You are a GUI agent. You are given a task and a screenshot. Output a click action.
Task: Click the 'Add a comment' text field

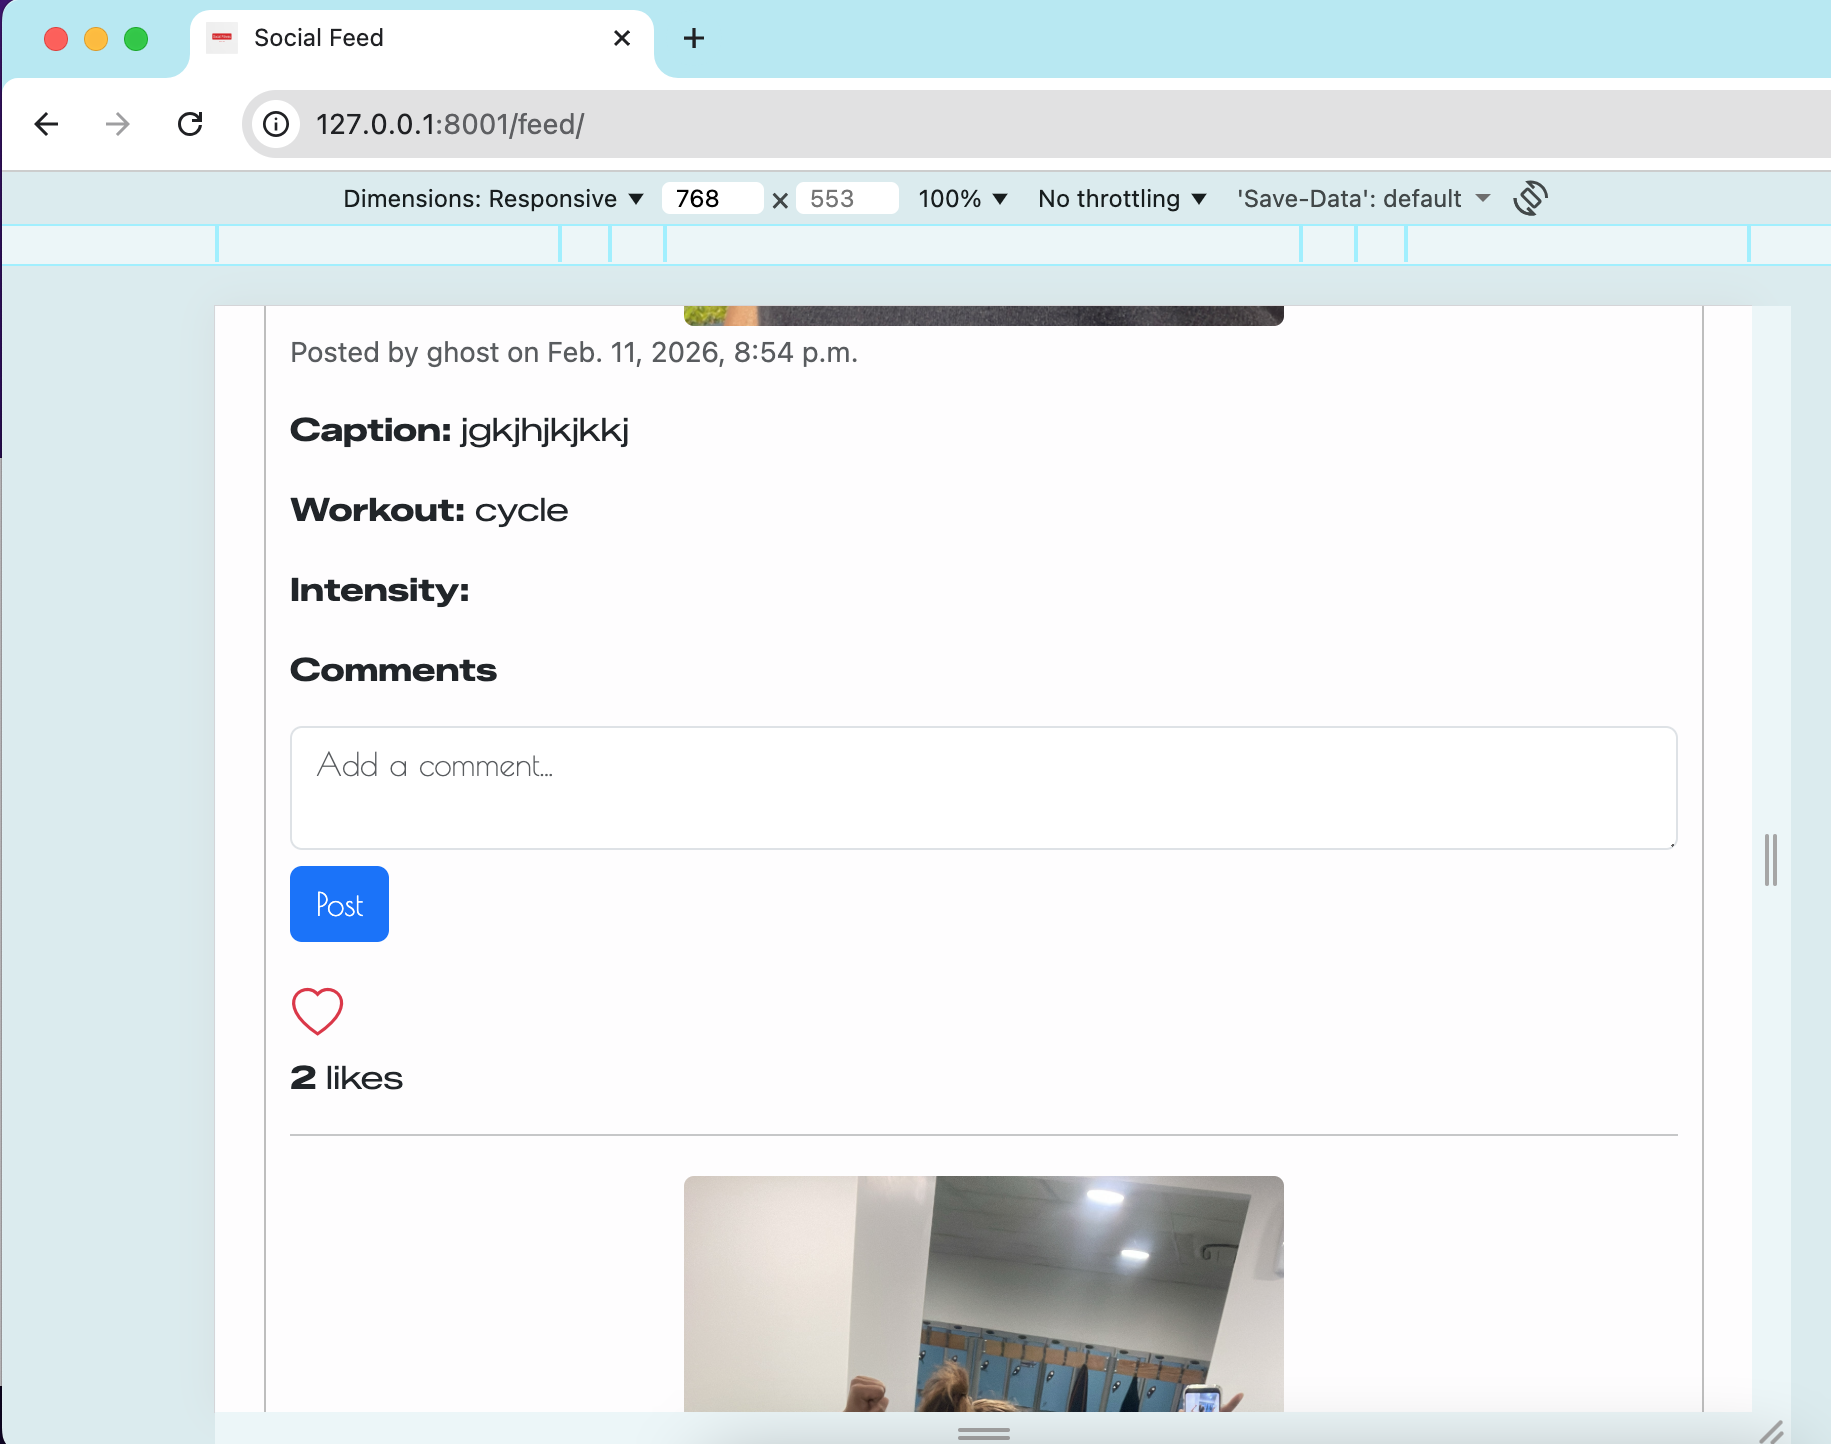pyautogui.click(x=982, y=788)
